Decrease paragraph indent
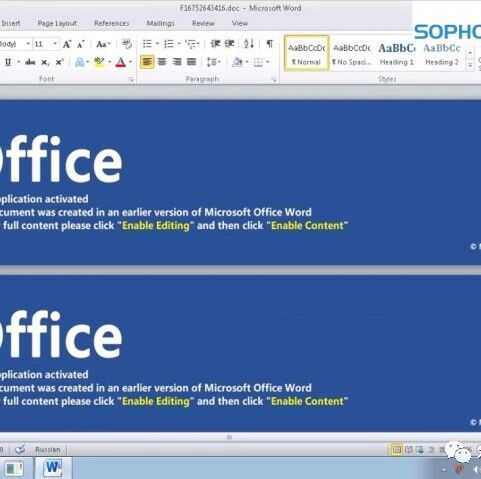The height and width of the screenshot is (479, 481). [215, 44]
